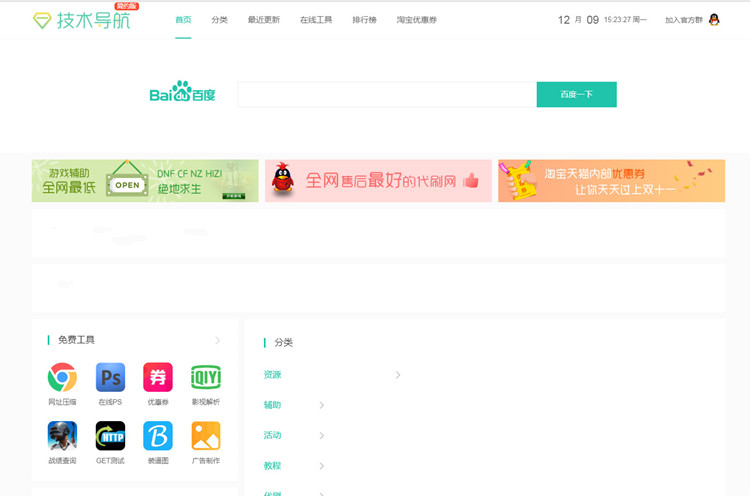Open the Chrome 网址压缩 tool icon

(62, 378)
